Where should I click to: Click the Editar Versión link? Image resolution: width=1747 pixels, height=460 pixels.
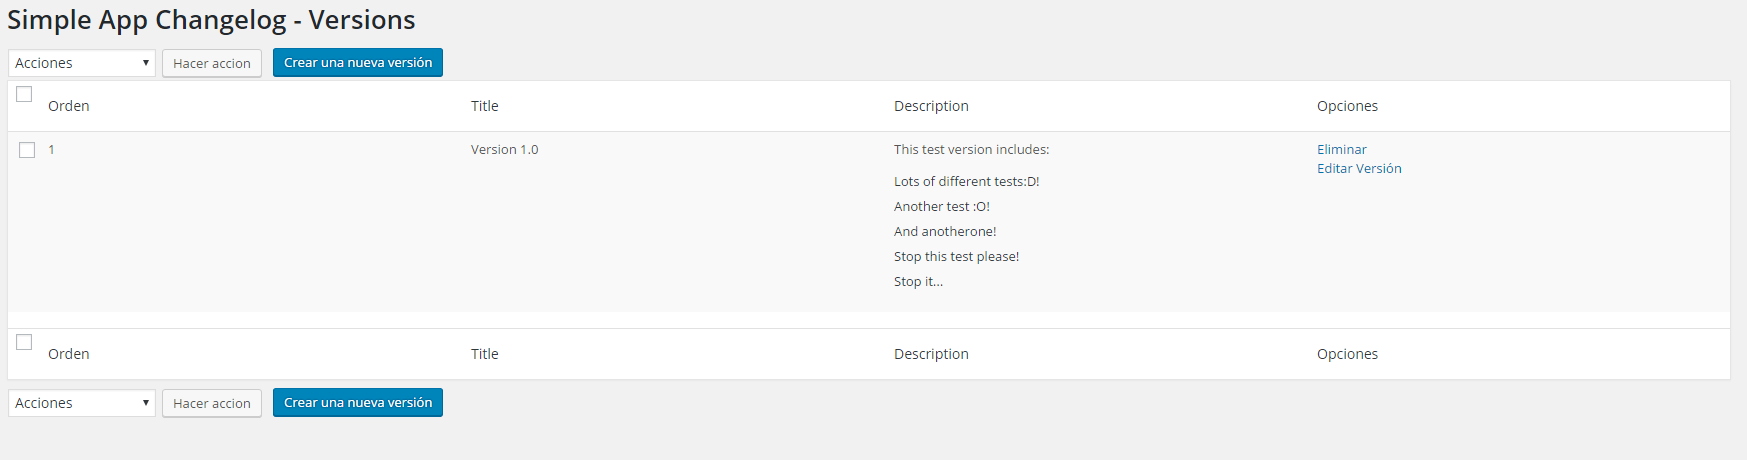pyautogui.click(x=1359, y=168)
